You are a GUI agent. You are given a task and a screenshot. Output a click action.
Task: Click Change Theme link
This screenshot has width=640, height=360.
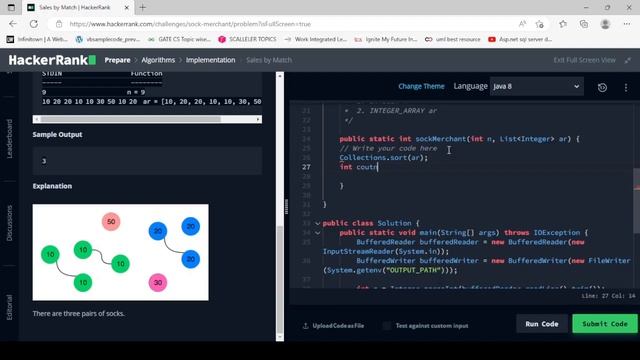(x=421, y=86)
